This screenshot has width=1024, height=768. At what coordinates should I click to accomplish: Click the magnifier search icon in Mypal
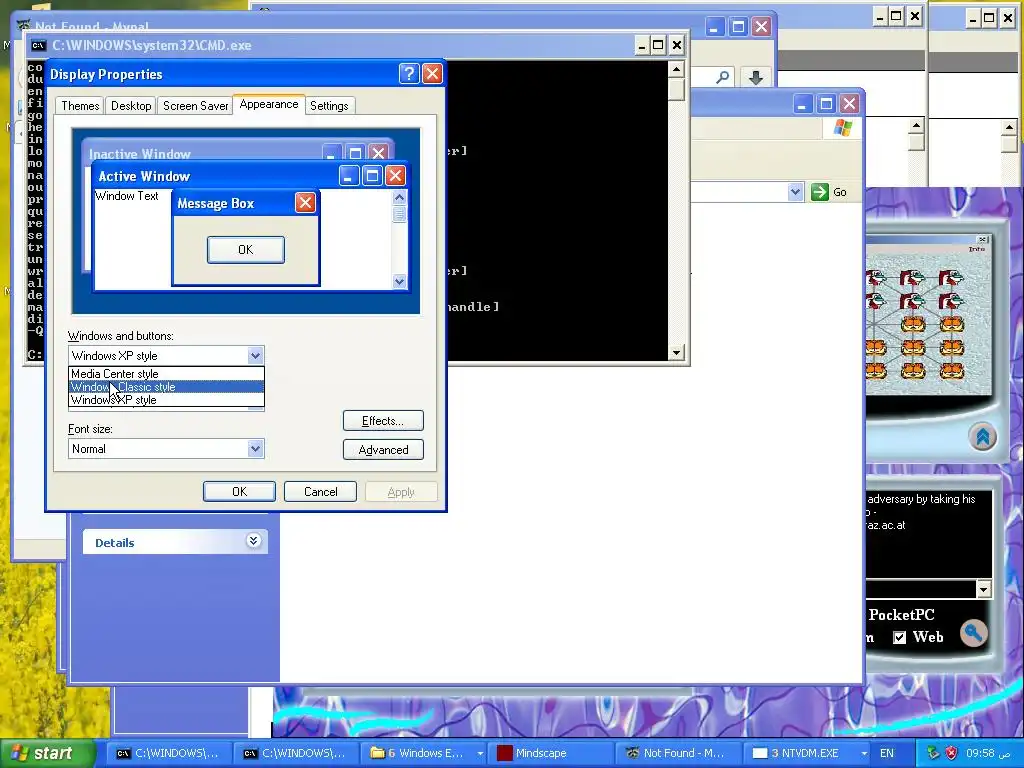722,78
